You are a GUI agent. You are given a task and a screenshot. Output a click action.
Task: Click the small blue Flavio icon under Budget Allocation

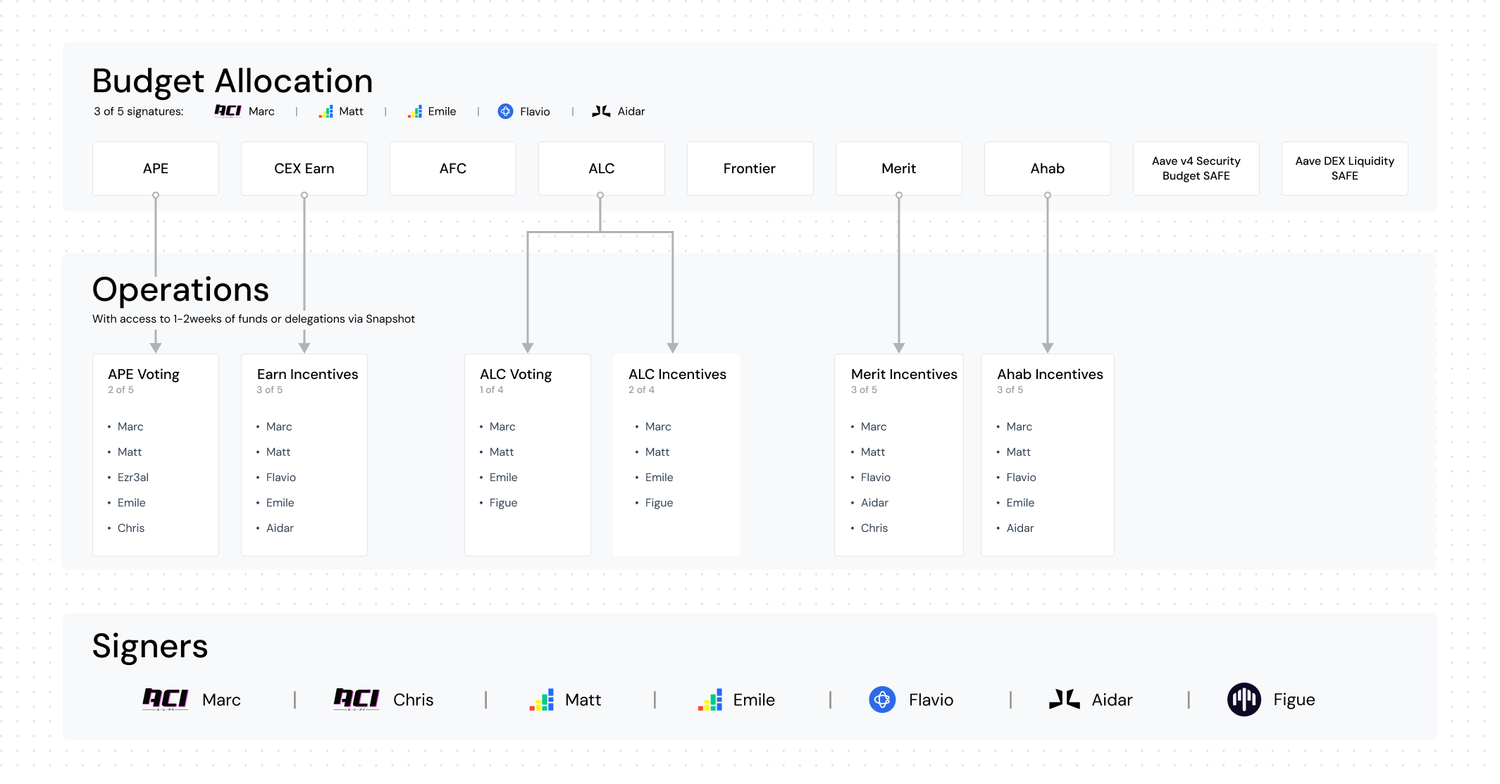(x=505, y=111)
